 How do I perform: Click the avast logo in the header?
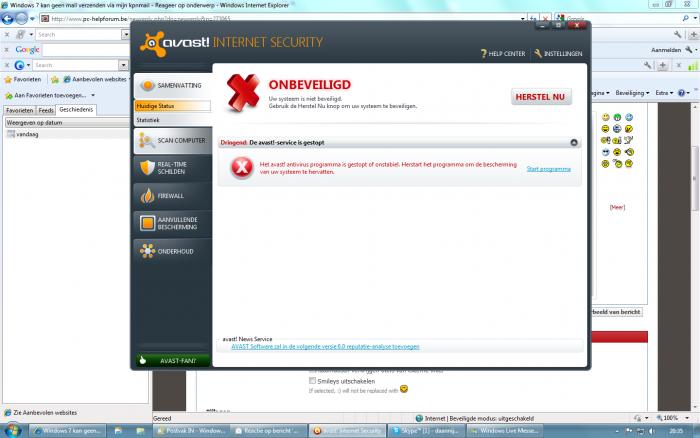(x=174, y=43)
